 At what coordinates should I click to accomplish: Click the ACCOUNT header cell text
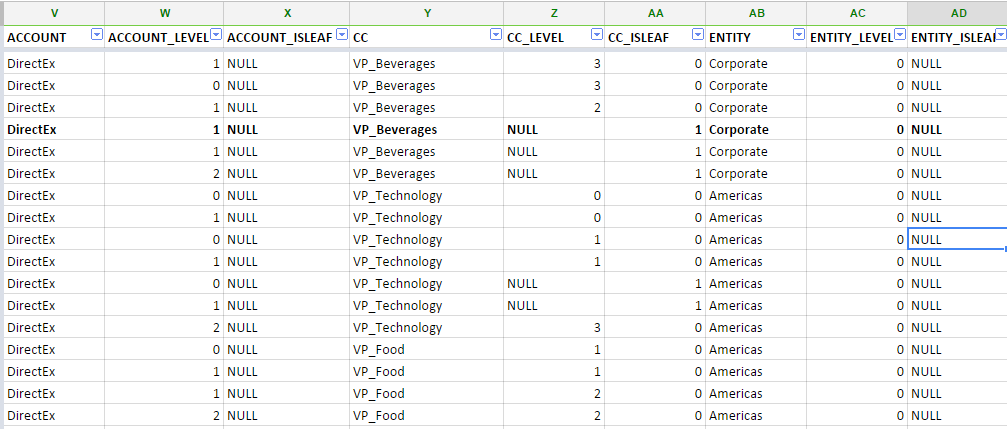coord(37,38)
